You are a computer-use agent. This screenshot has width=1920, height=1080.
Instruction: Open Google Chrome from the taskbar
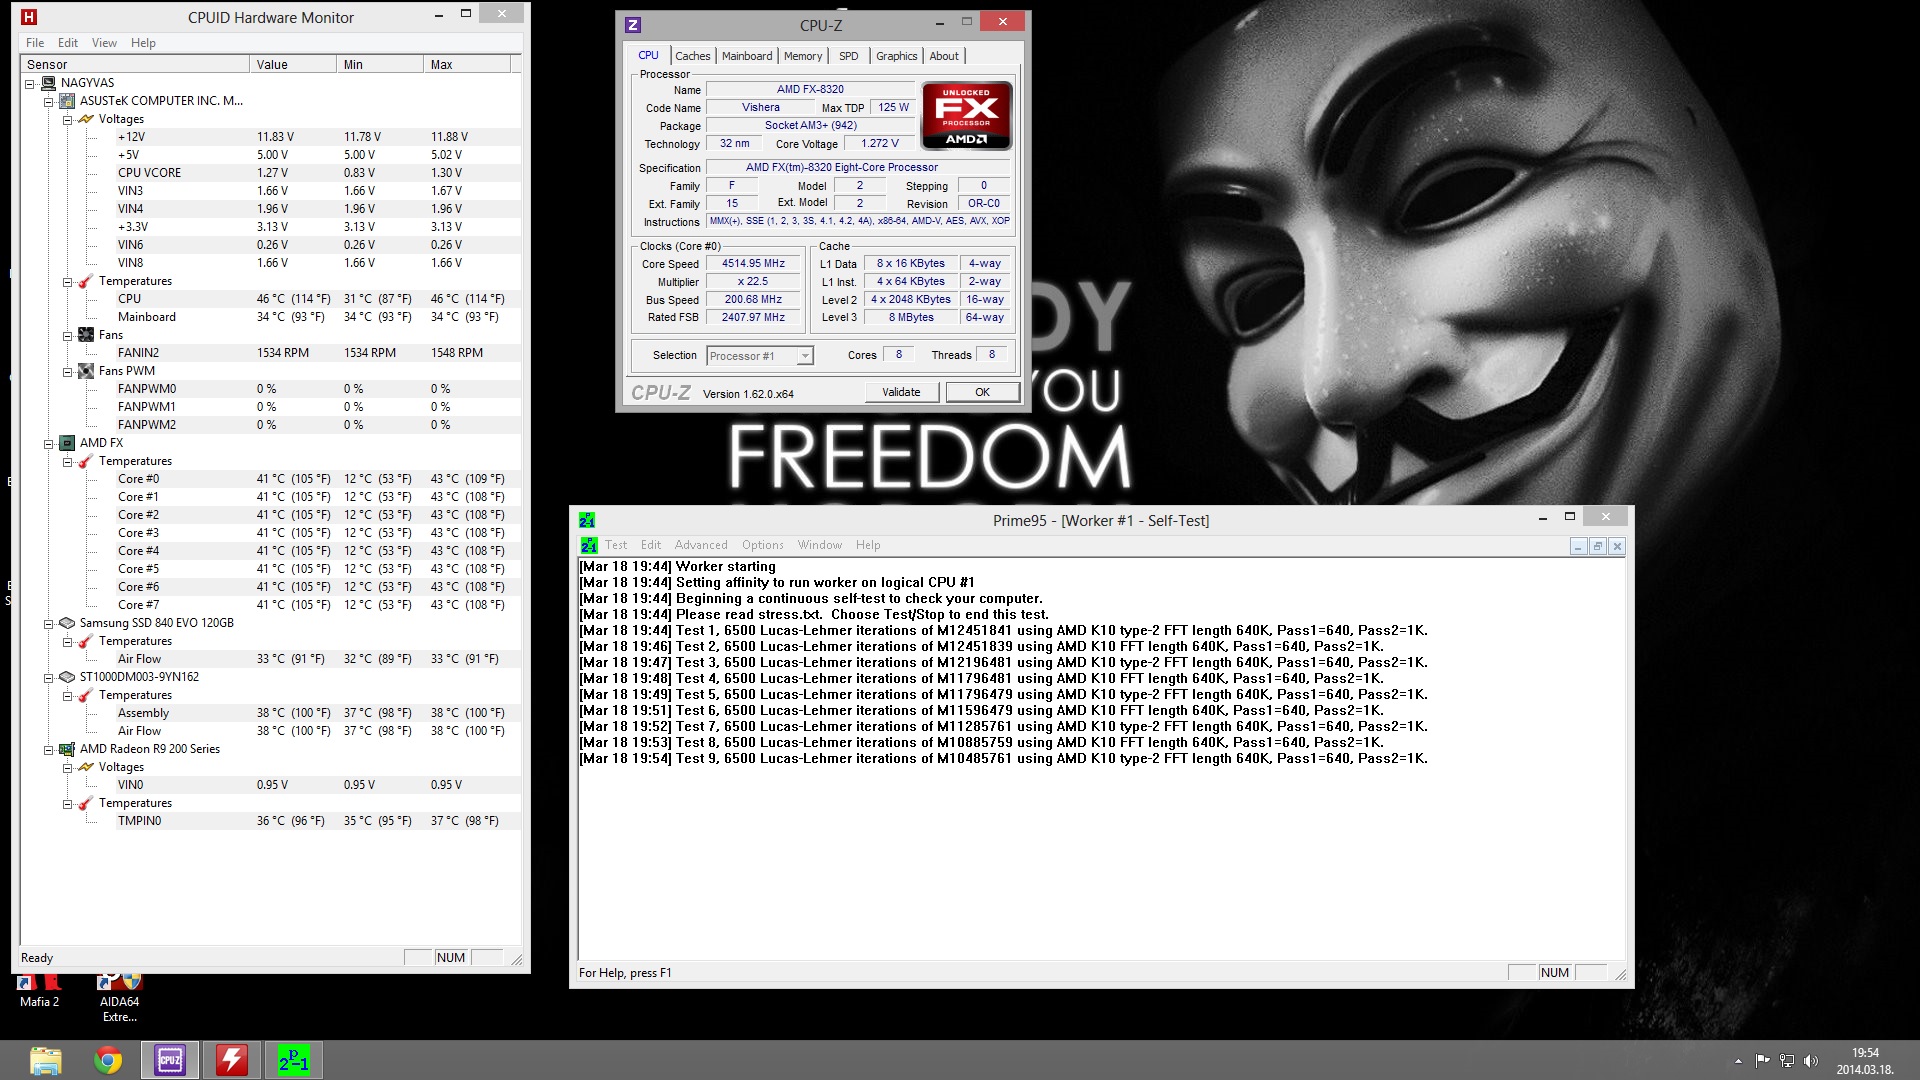tap(108, 1060)
